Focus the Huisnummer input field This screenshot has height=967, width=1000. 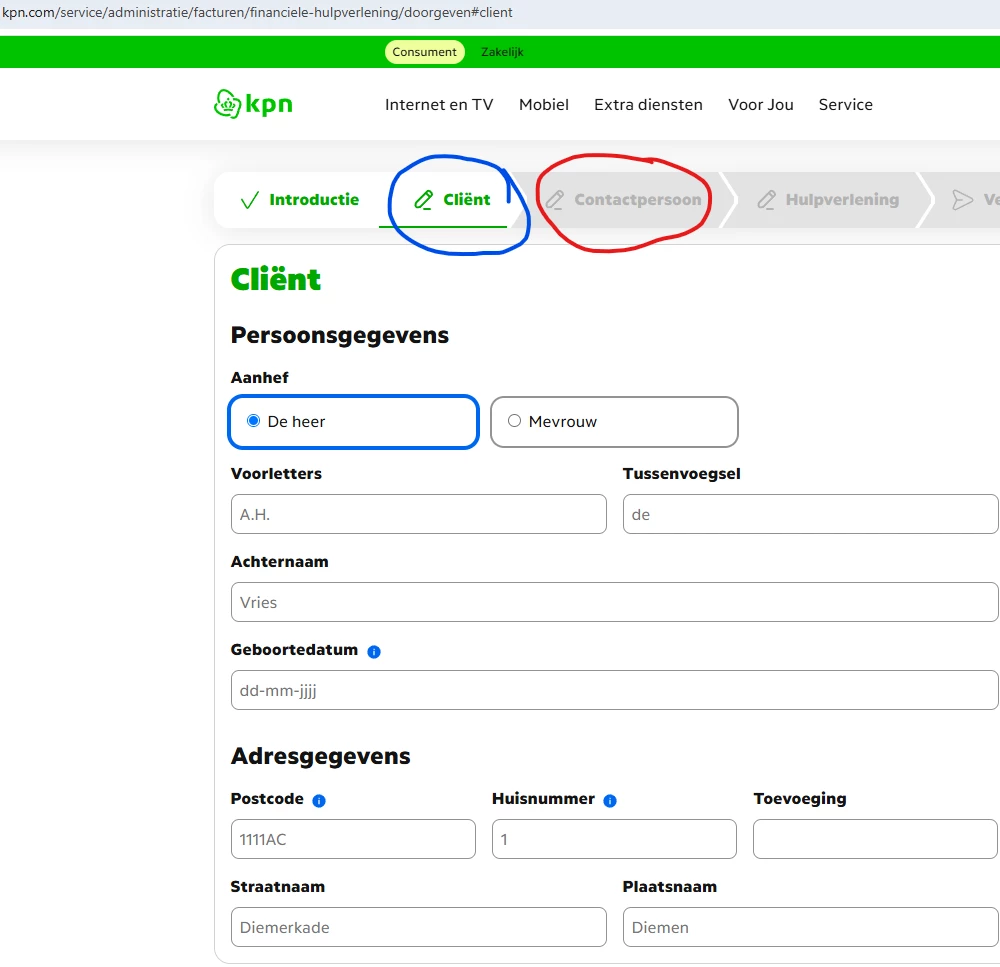(614, 839)
